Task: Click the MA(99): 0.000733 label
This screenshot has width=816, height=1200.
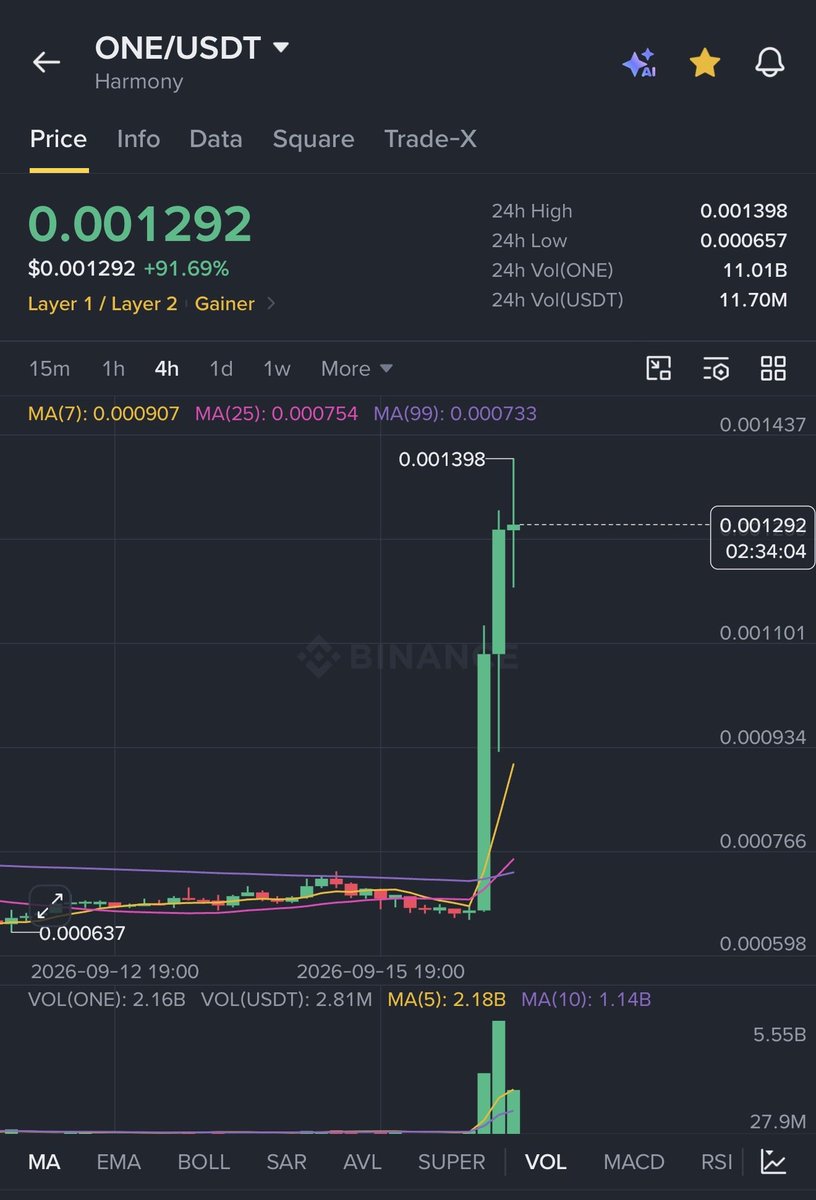Action: pos(455,413)
